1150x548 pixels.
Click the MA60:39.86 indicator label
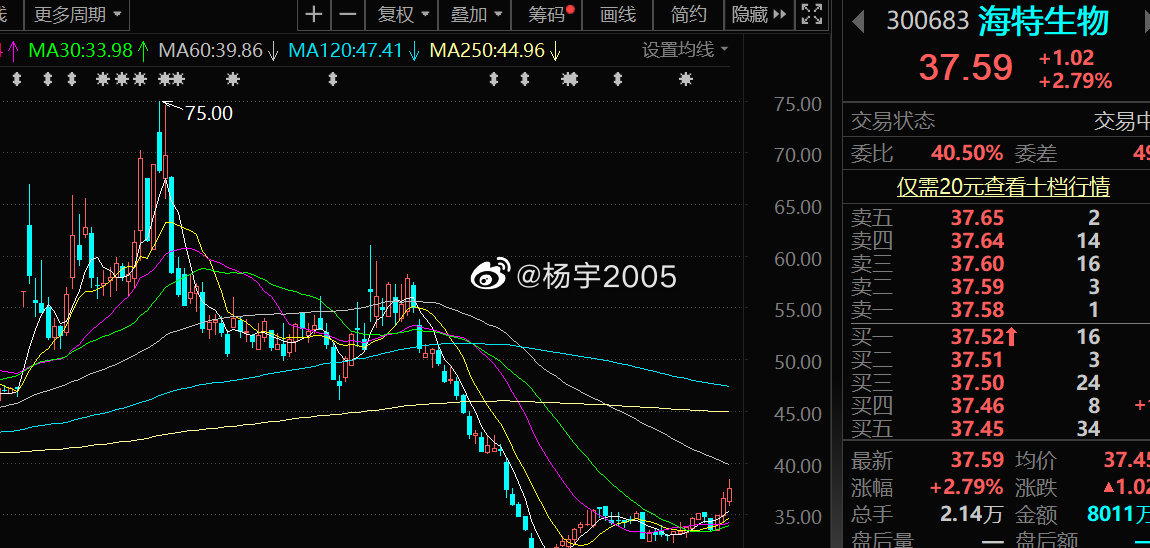pos(219,51)
